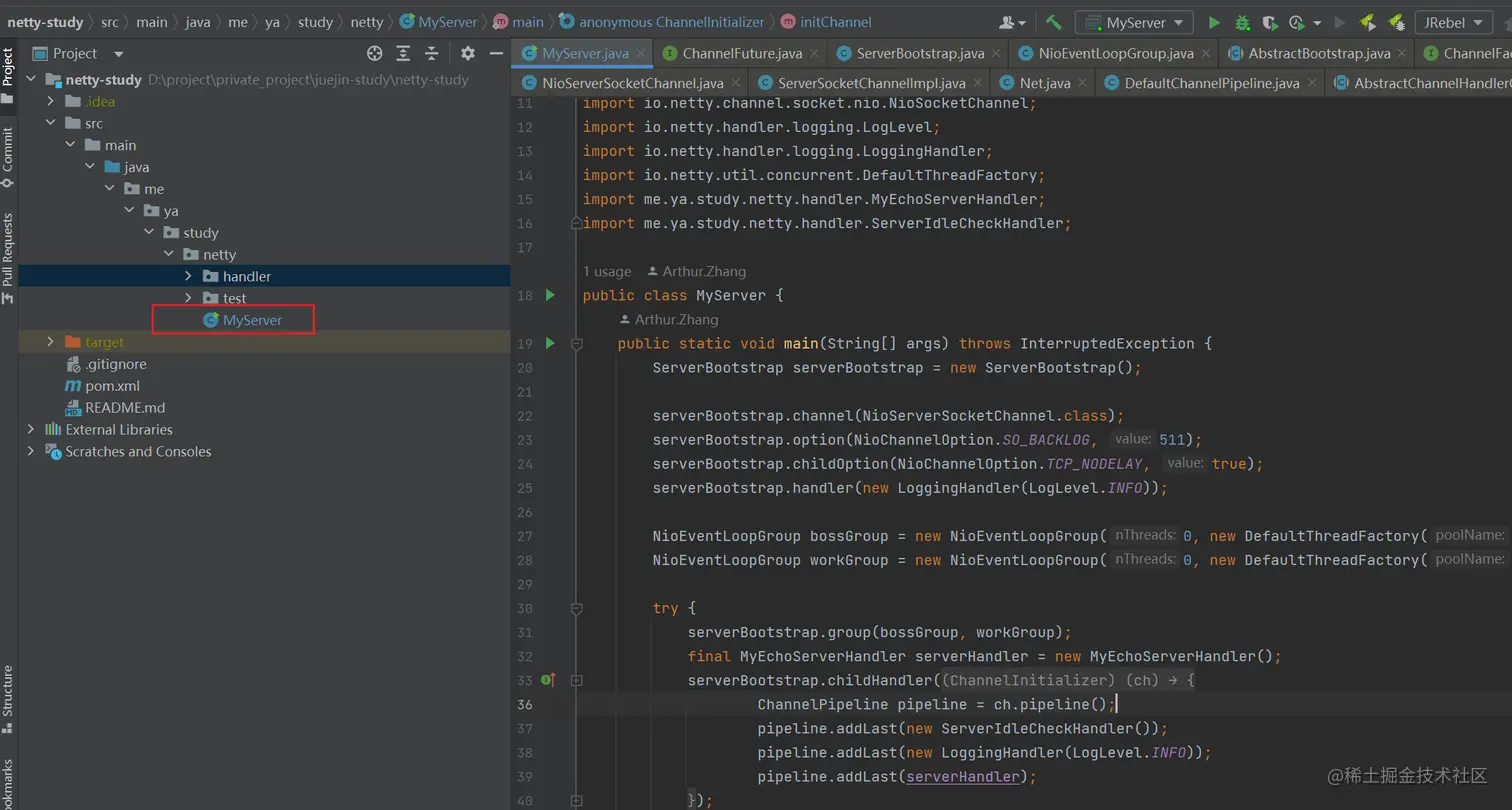Select pom.xml in project tree
This screenshot has height=810, width=1512.
[x=102, y=386]
